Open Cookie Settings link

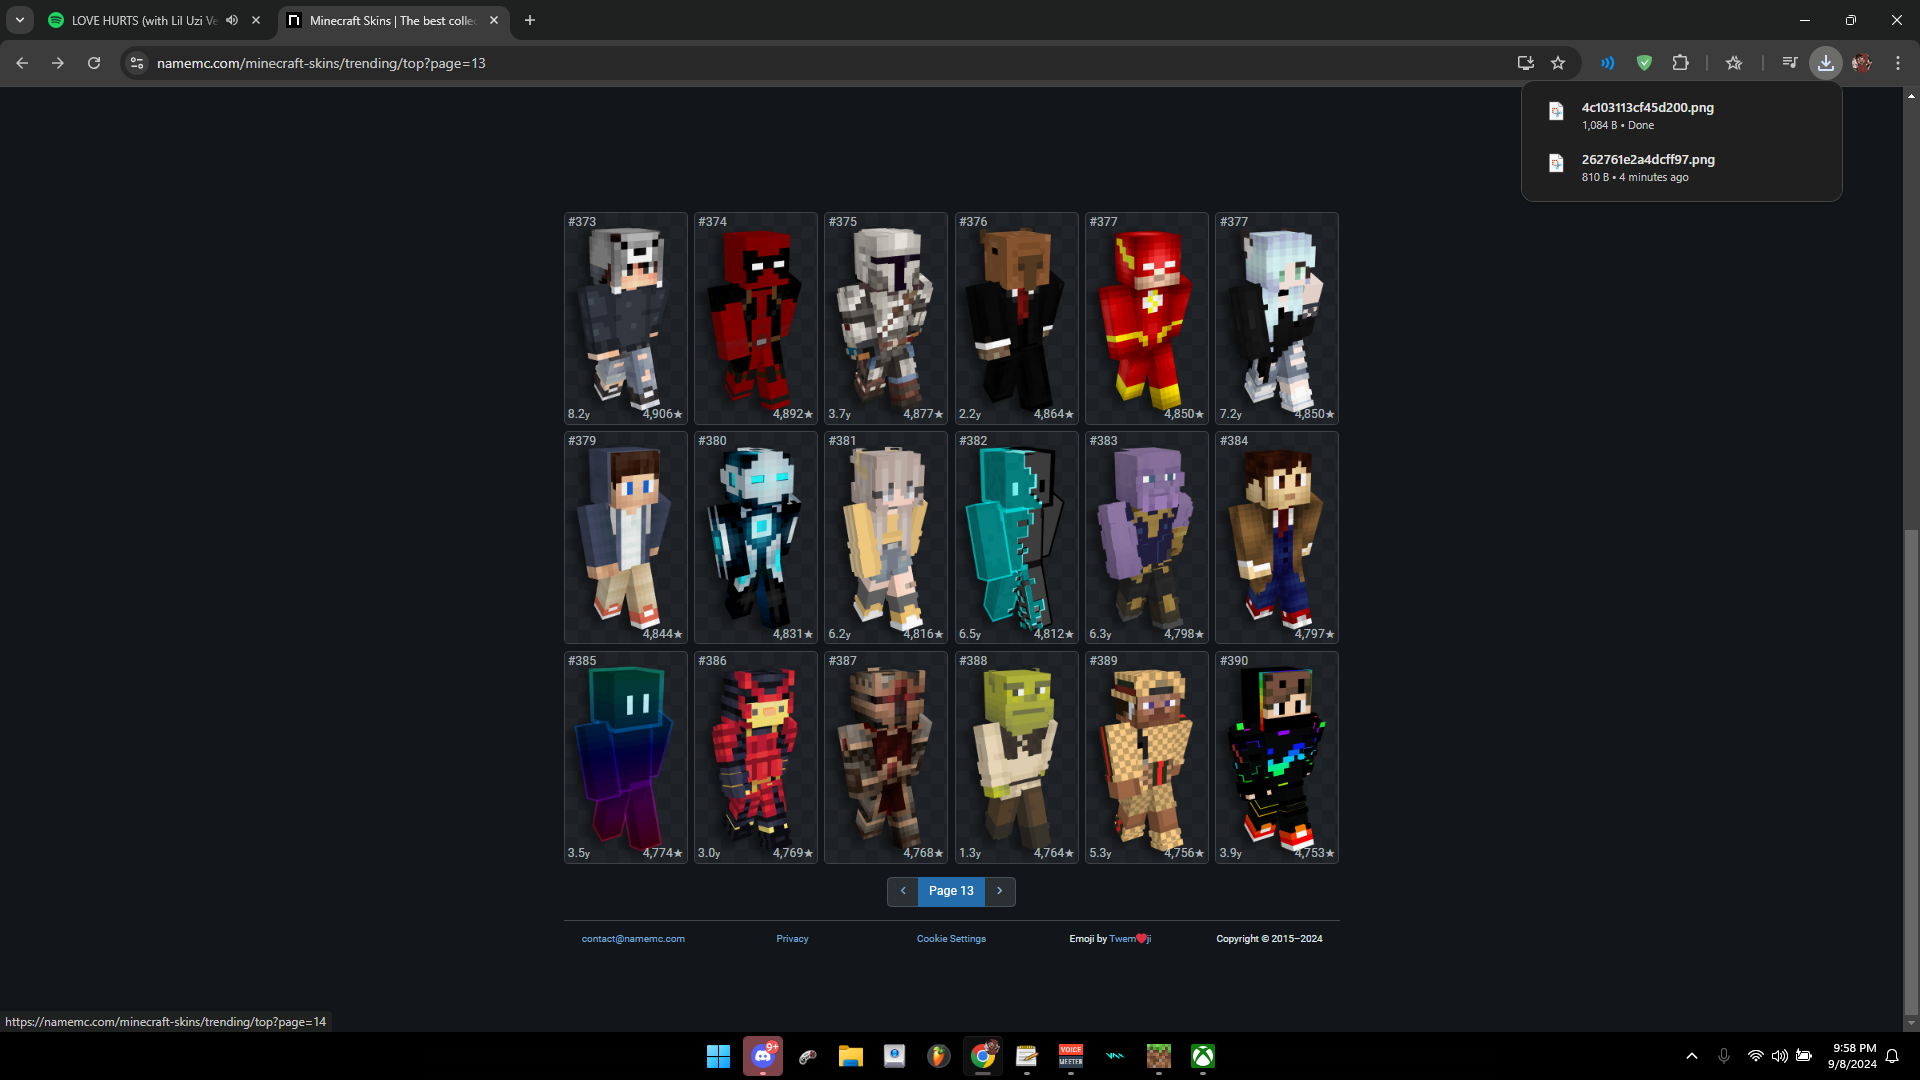(x=951, y=939)
